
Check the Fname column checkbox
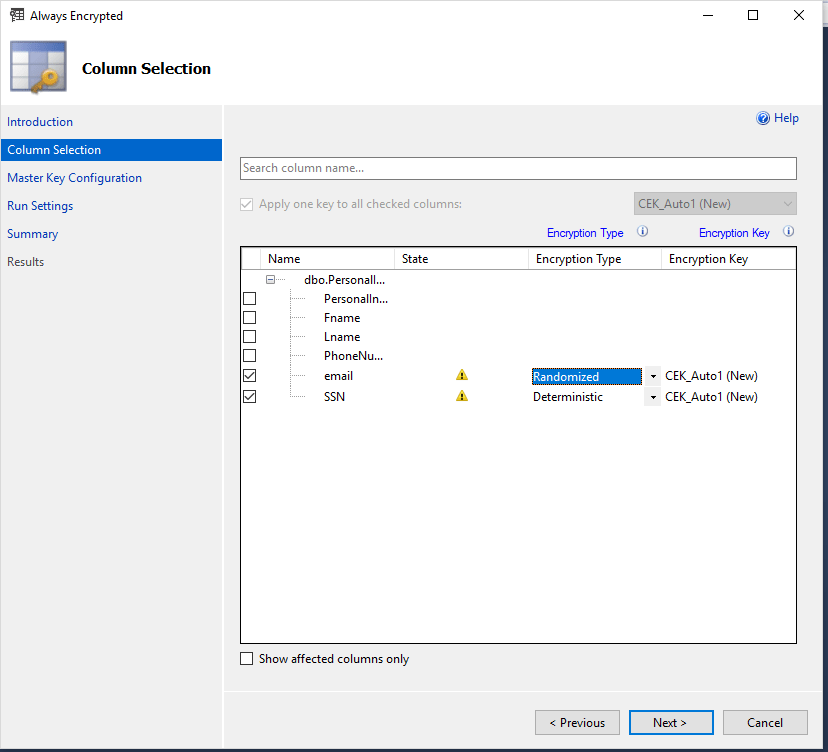[250, 318]
